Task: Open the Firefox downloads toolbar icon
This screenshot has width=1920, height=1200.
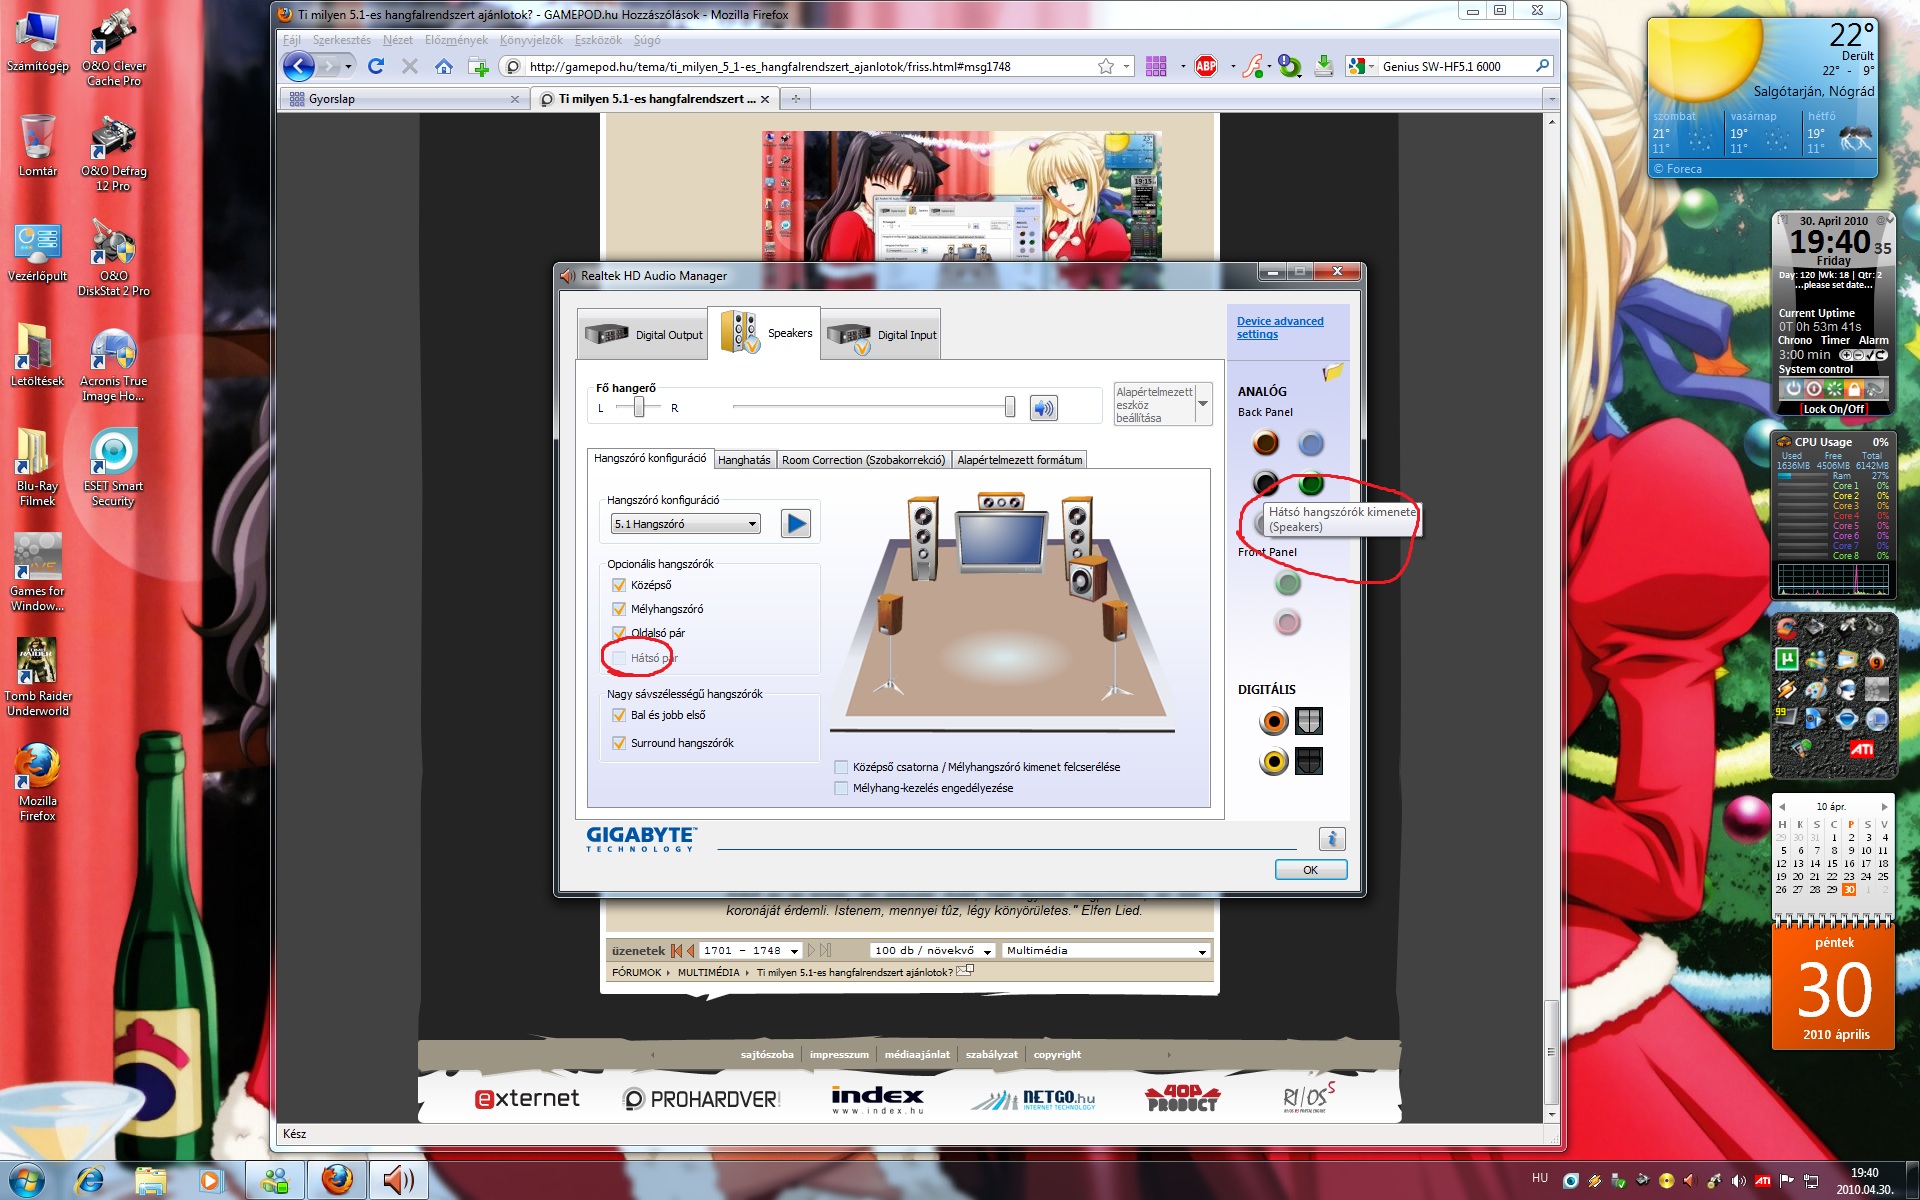Action: click(x=1324, y=66)
